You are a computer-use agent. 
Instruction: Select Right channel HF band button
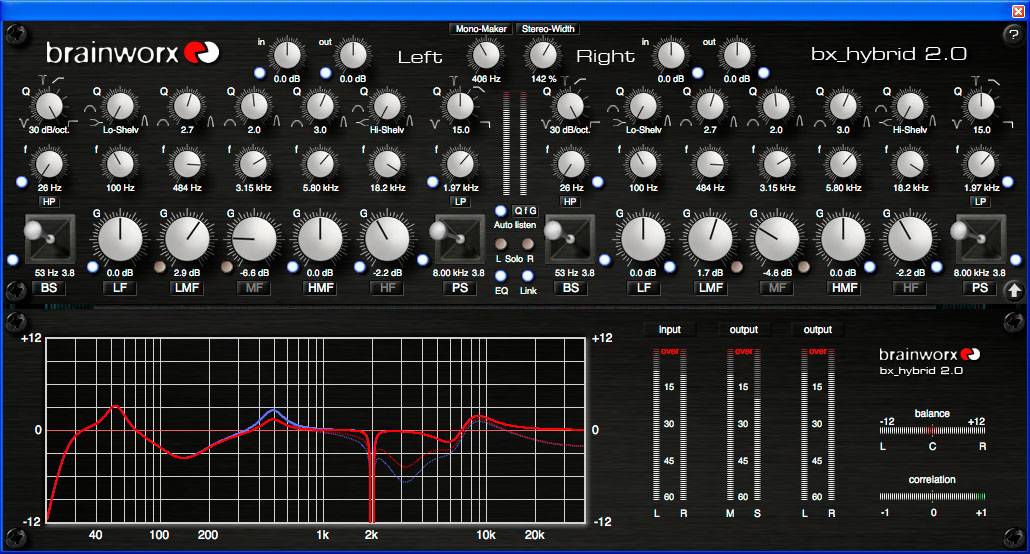point(910,288)
